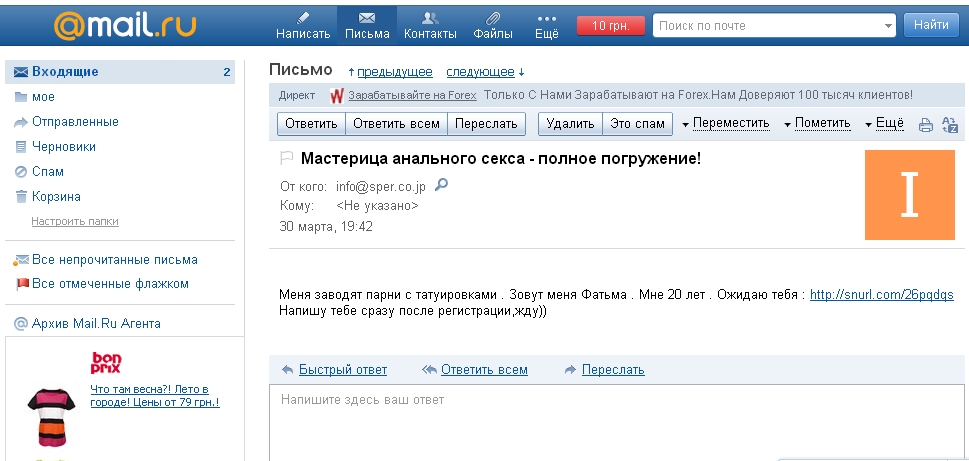Click the Ответить всем toolbar button
The image size is (969, 461).
[396, 124]
